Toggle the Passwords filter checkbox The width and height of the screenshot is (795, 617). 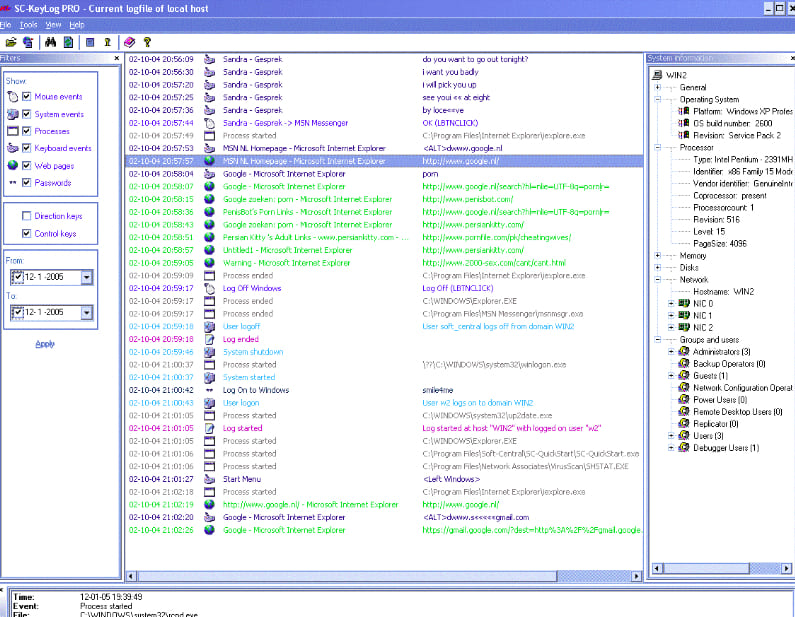click(x=27, y=183)
